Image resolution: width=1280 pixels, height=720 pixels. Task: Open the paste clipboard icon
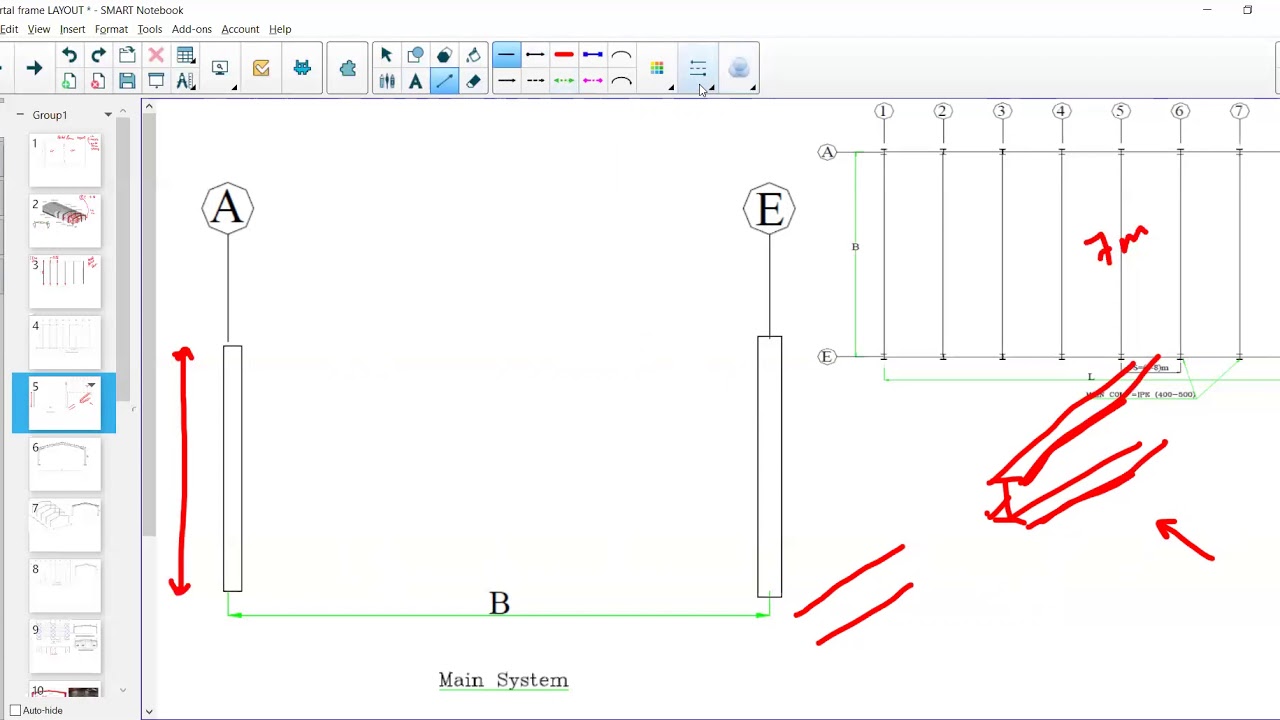coord(127,55)
